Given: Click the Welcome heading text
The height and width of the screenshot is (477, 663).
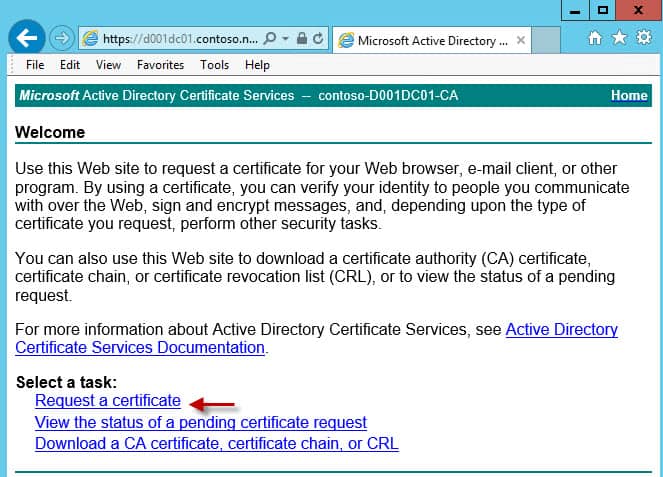Looking at the screenshot, I should [x=50, y=132].
